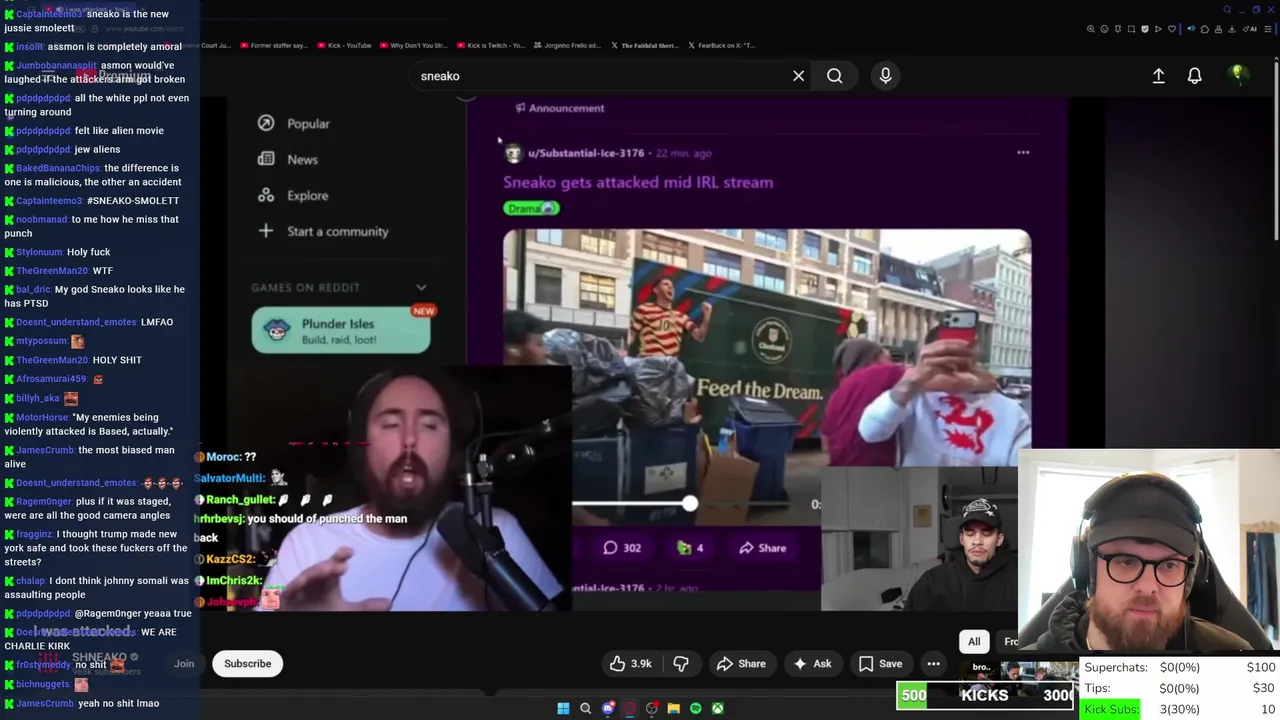Viewport: 1280px width, 720px height.
Task: Switch to tab Former staffer say...
Action: coord(272,45)
